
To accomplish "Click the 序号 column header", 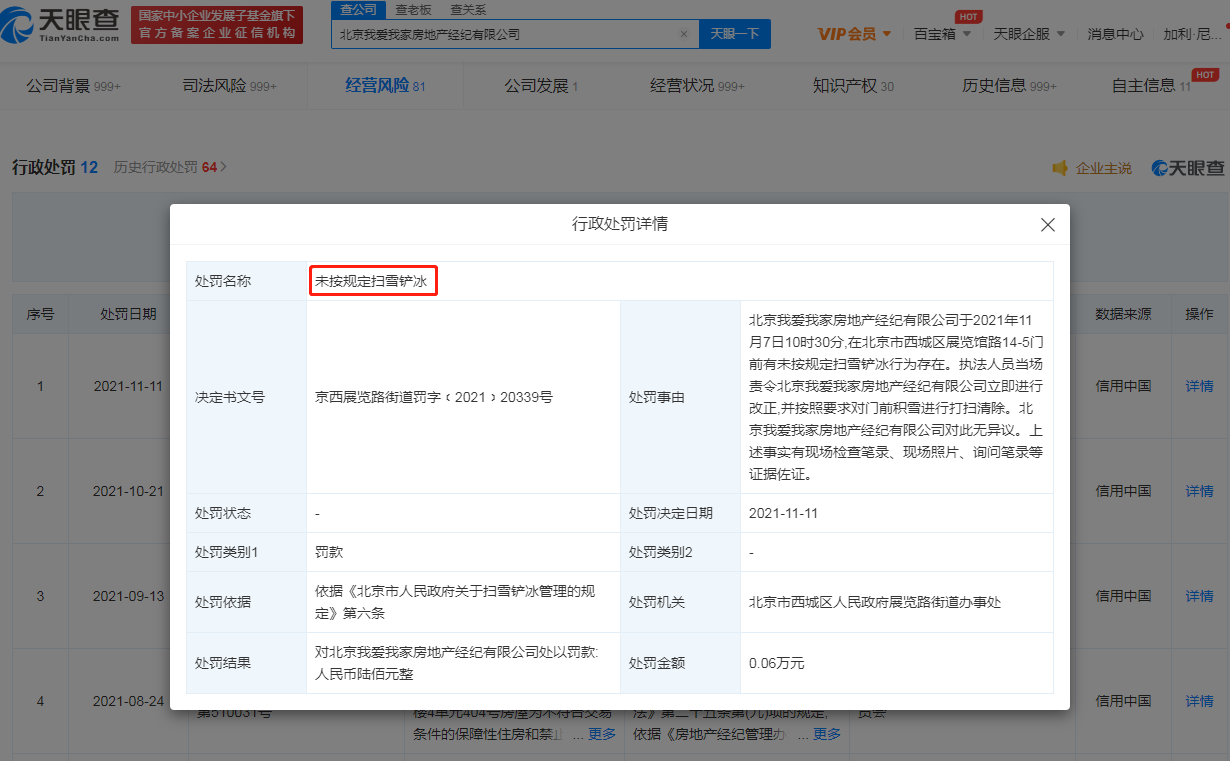I will pyautogui.click(x=40, y=314).
